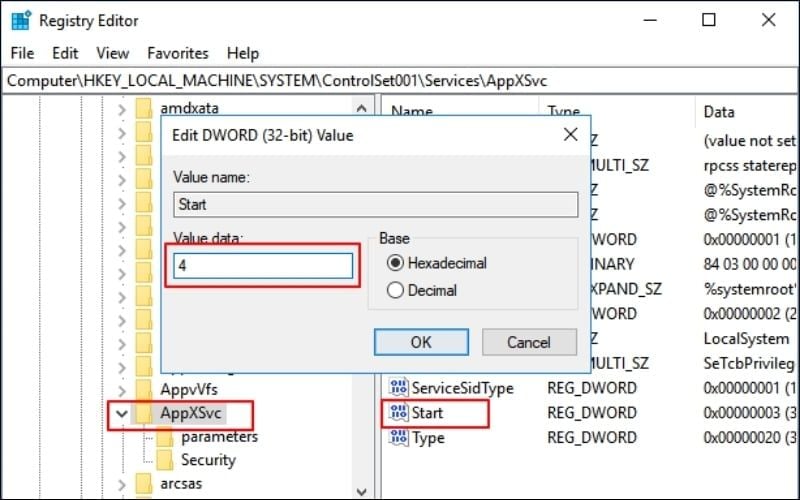Screen dimensions: 800x500
Task: Open the File menu
Action: (x=22, y=53)
